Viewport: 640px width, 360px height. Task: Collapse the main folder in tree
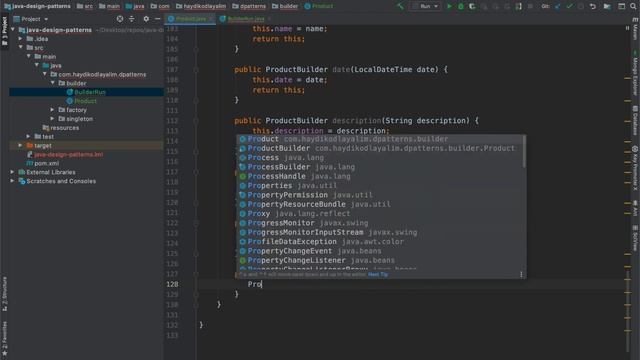(x=29, y=56)
